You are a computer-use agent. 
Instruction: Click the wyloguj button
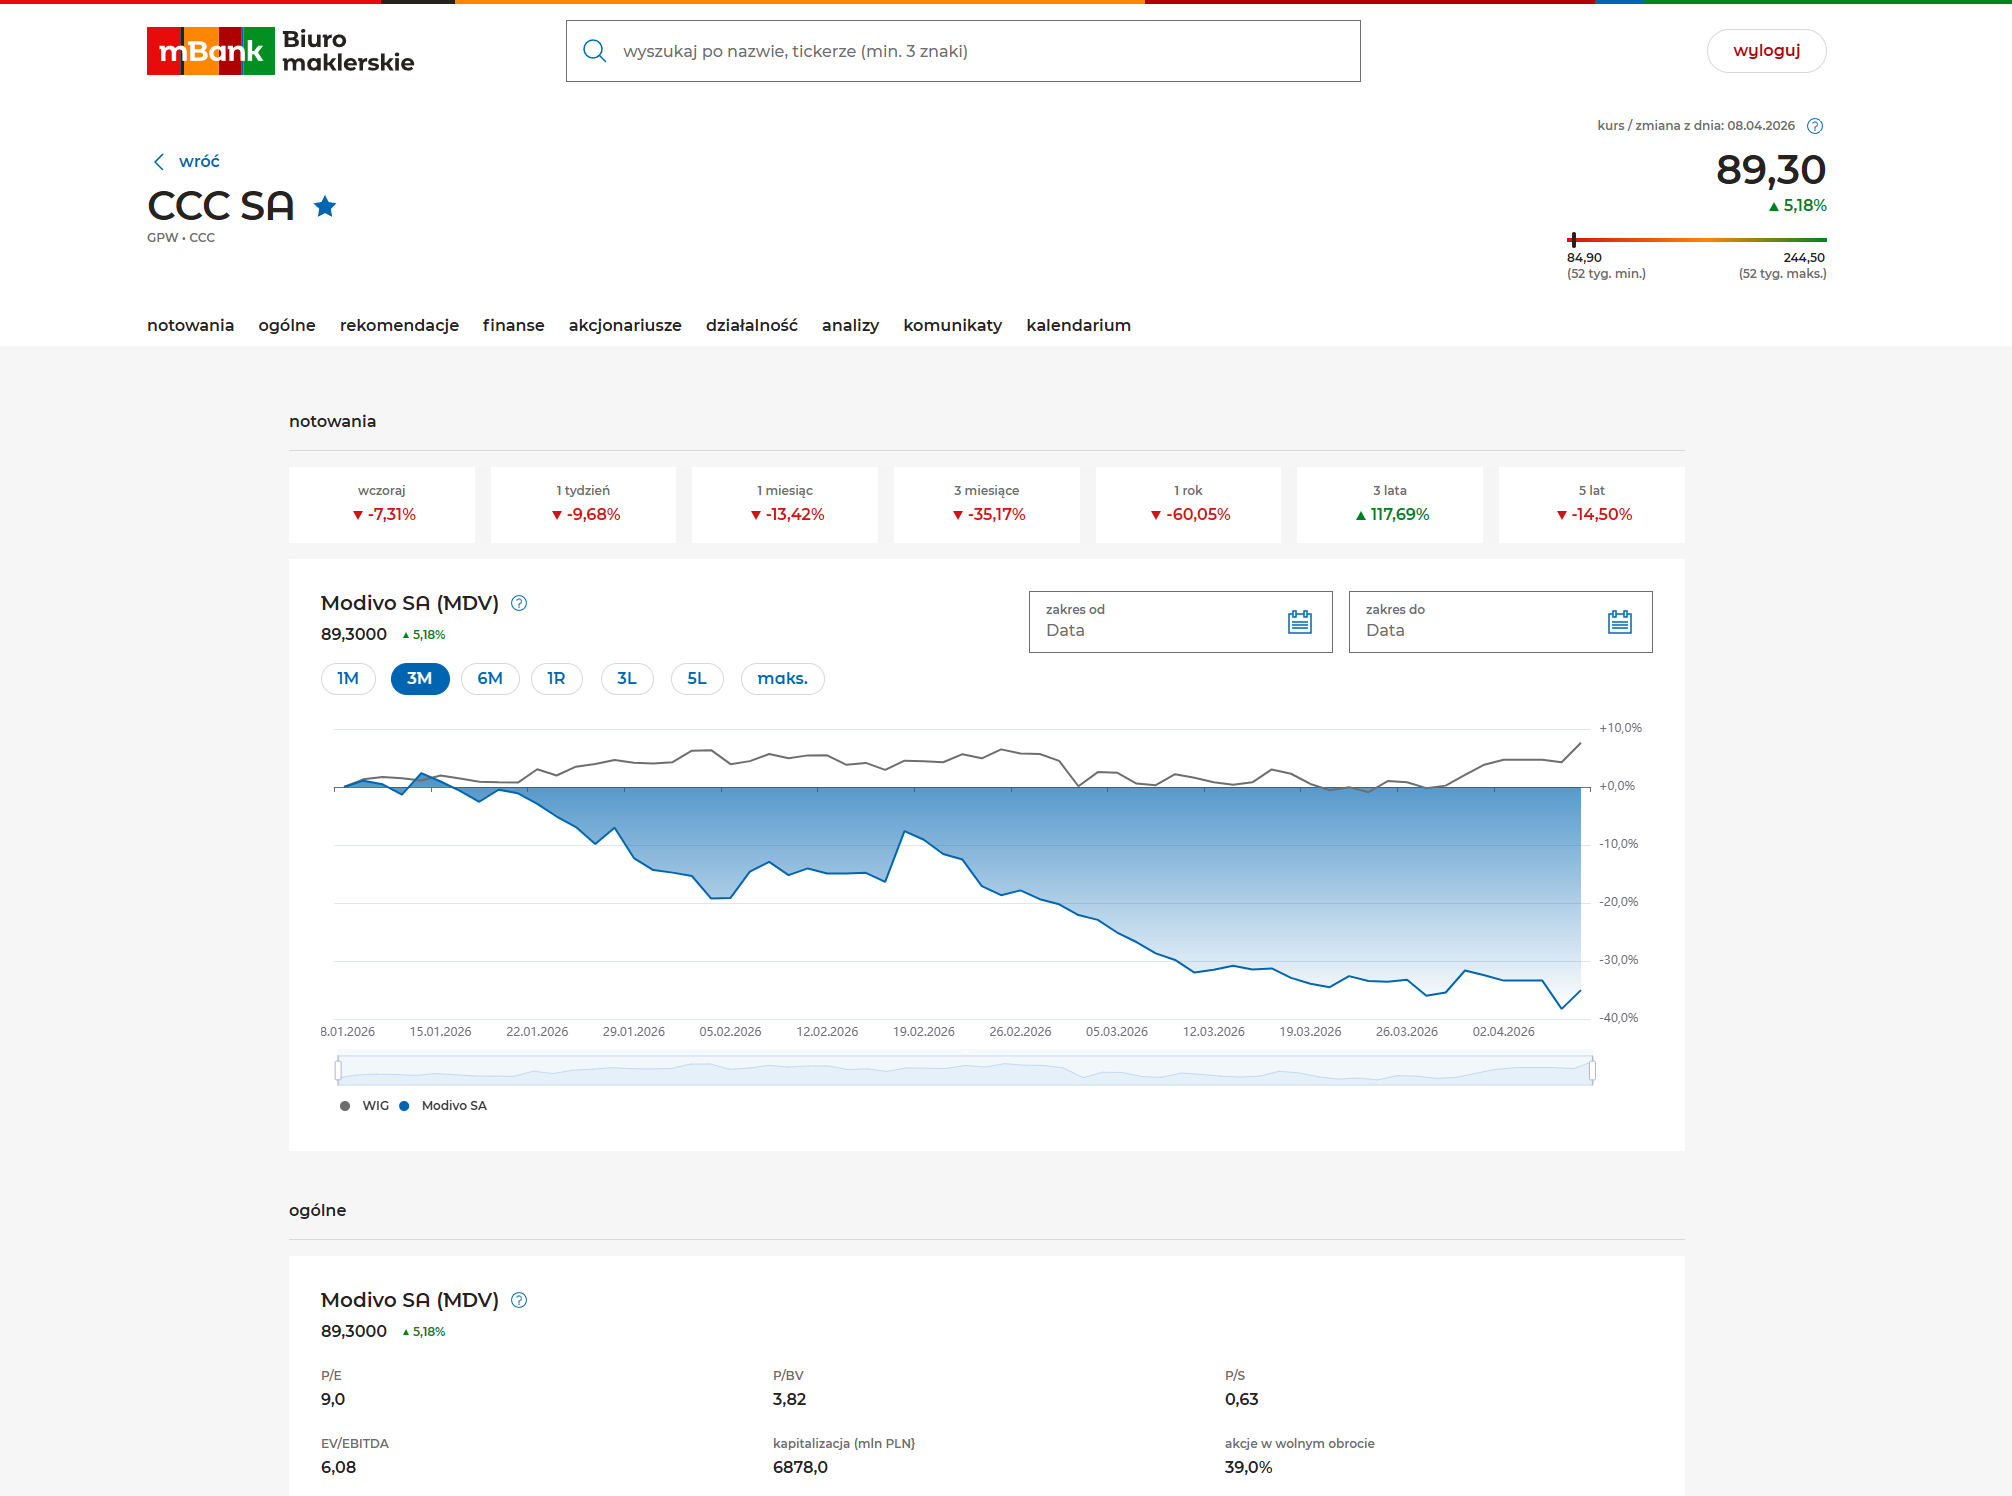tap(1767, 51)
